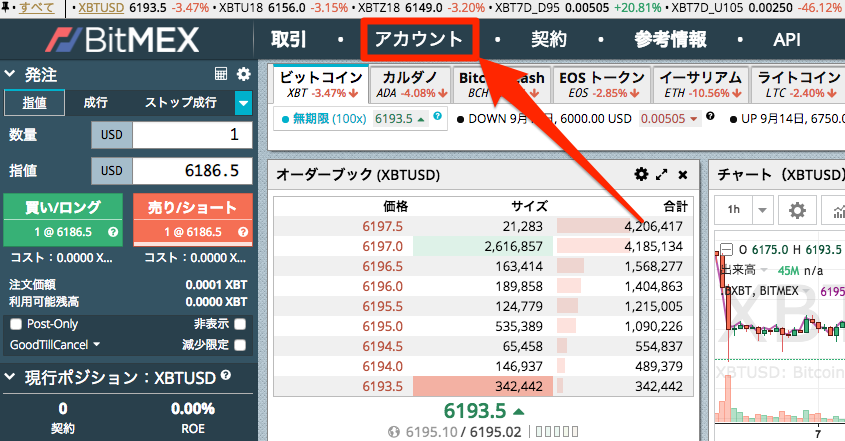Screen dimensions: 845x441
Task: Close the Order Book panel
Action: (682, 175)
